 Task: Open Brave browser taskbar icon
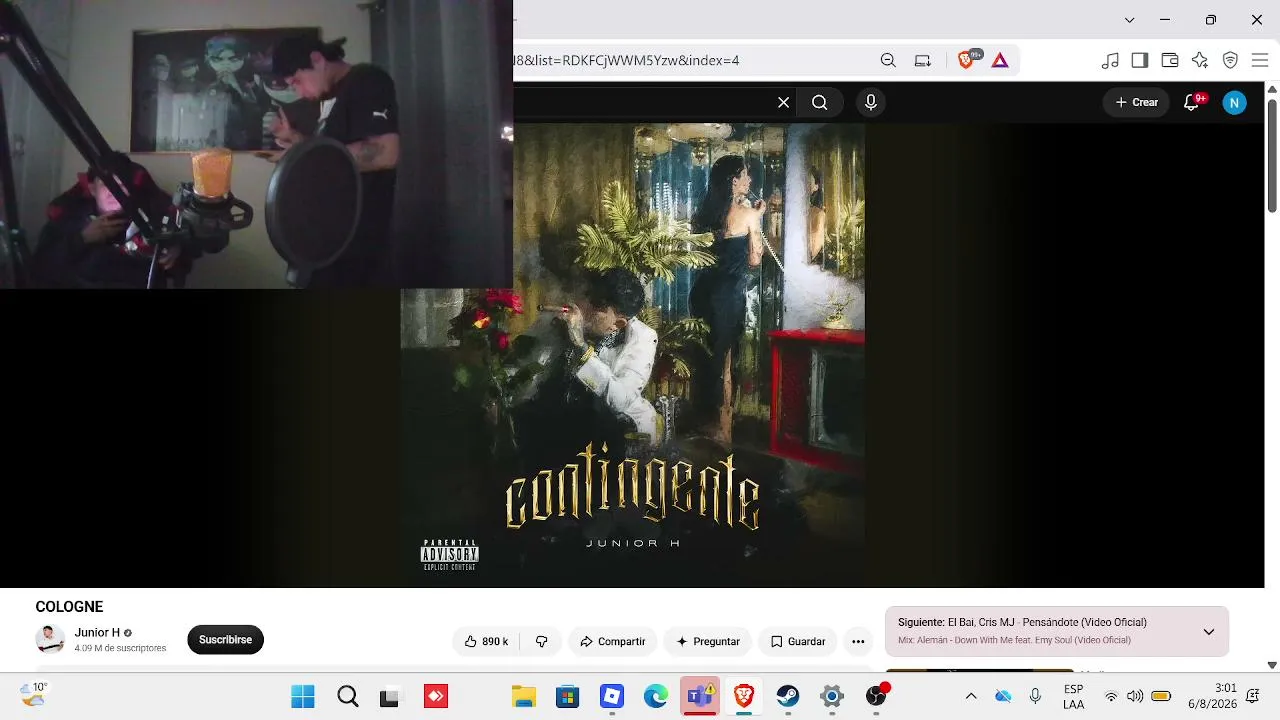tap(744, 696)
